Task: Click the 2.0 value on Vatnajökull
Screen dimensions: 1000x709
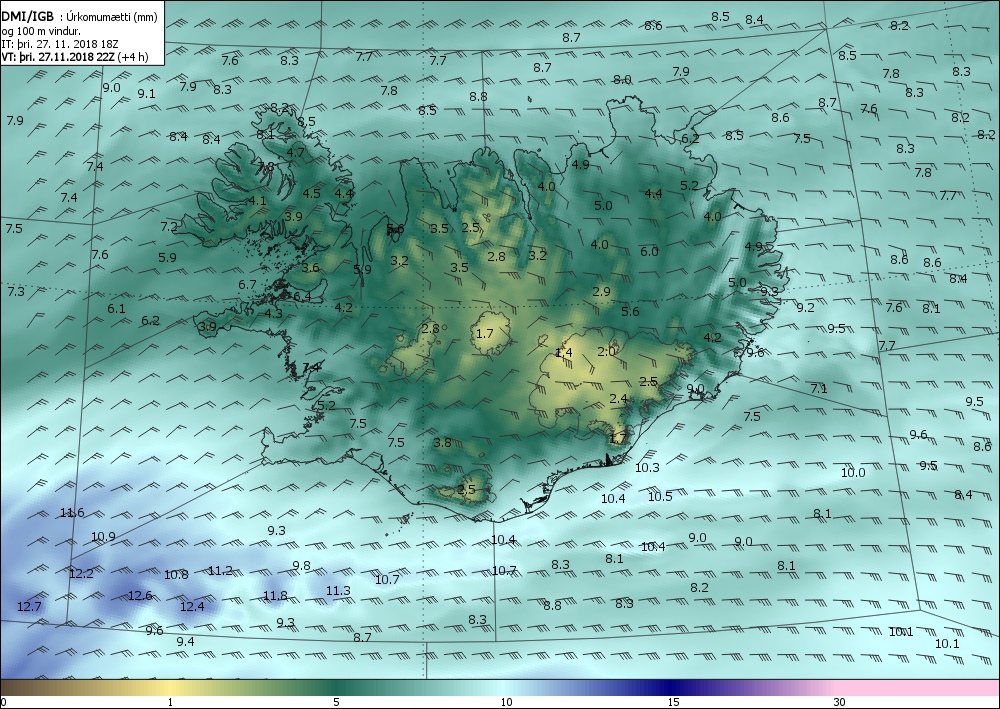Action: [607, 351]
